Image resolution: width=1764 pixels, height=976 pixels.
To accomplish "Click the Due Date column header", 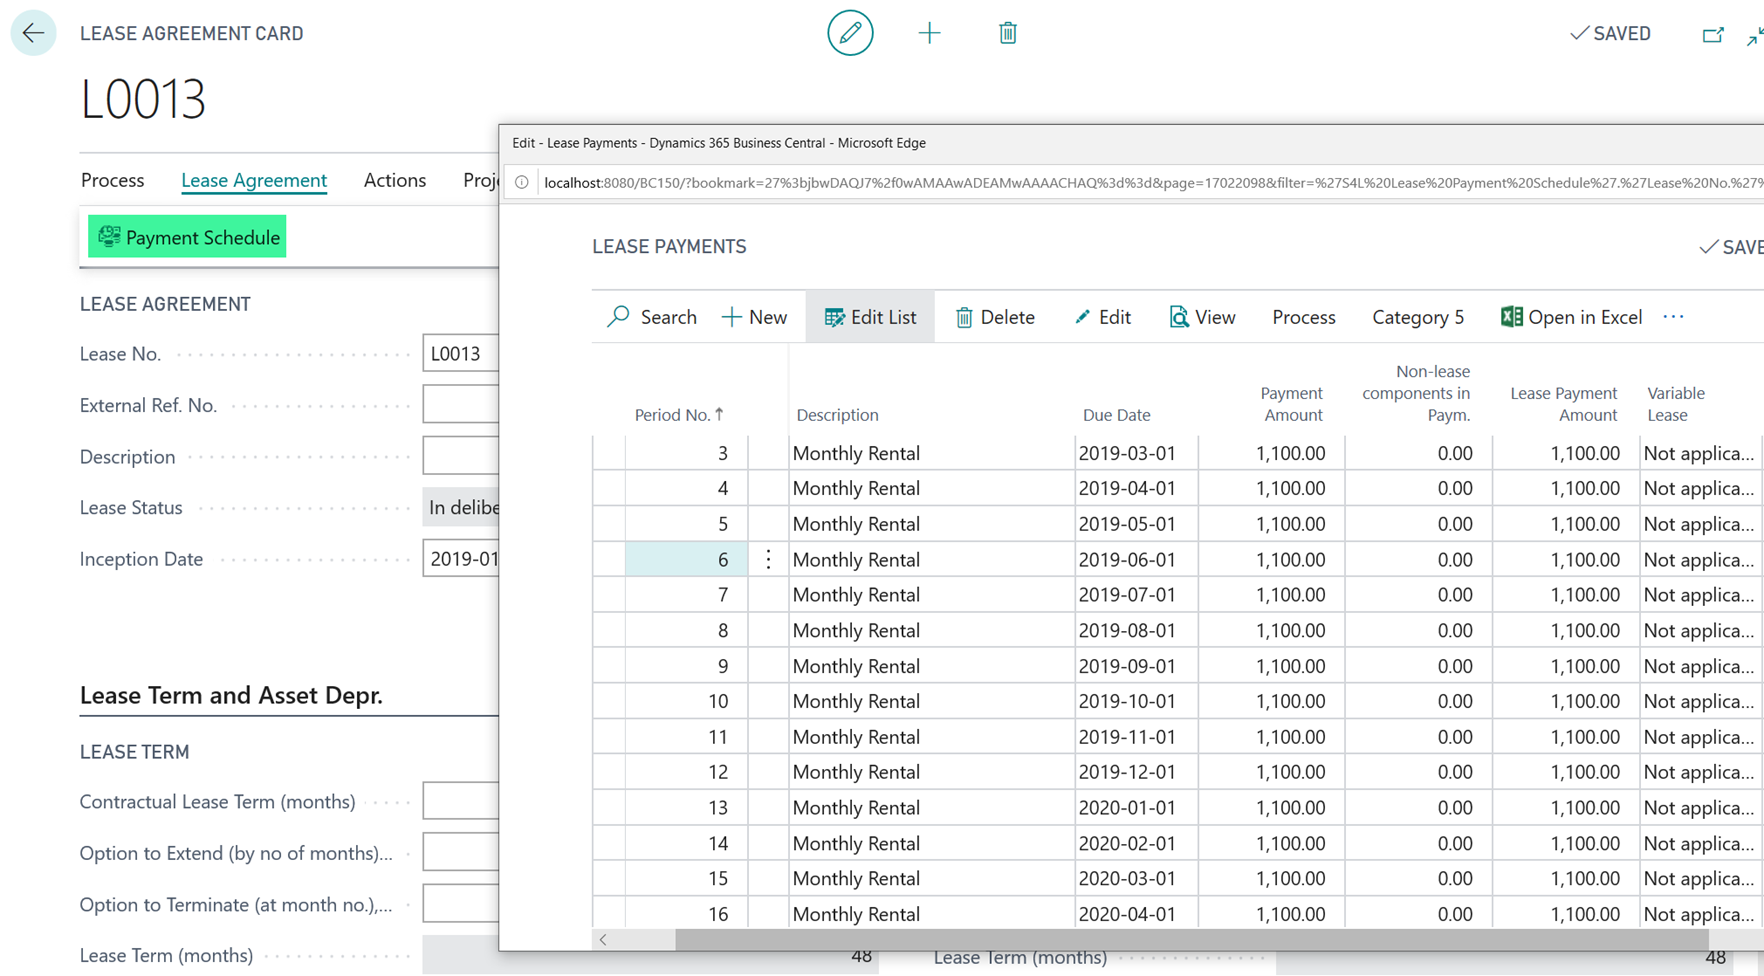I will (x=1116, y=414).
